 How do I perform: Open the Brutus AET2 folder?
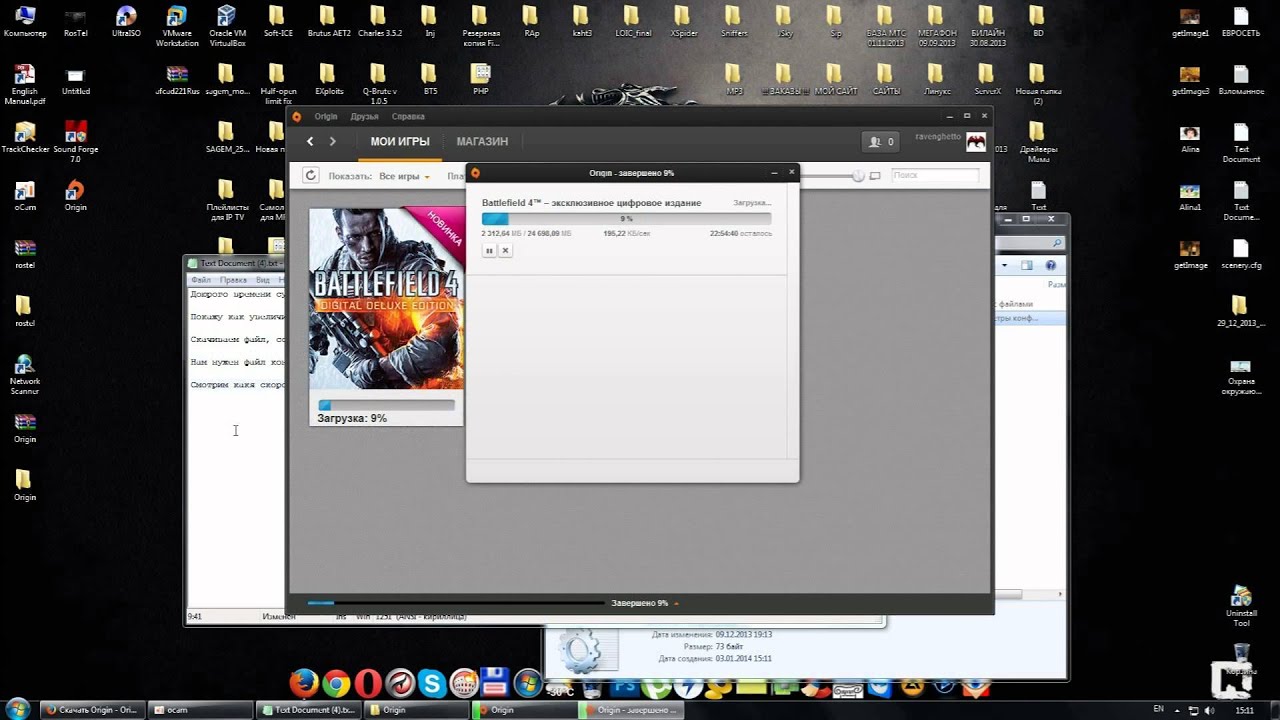coord(328,23)
